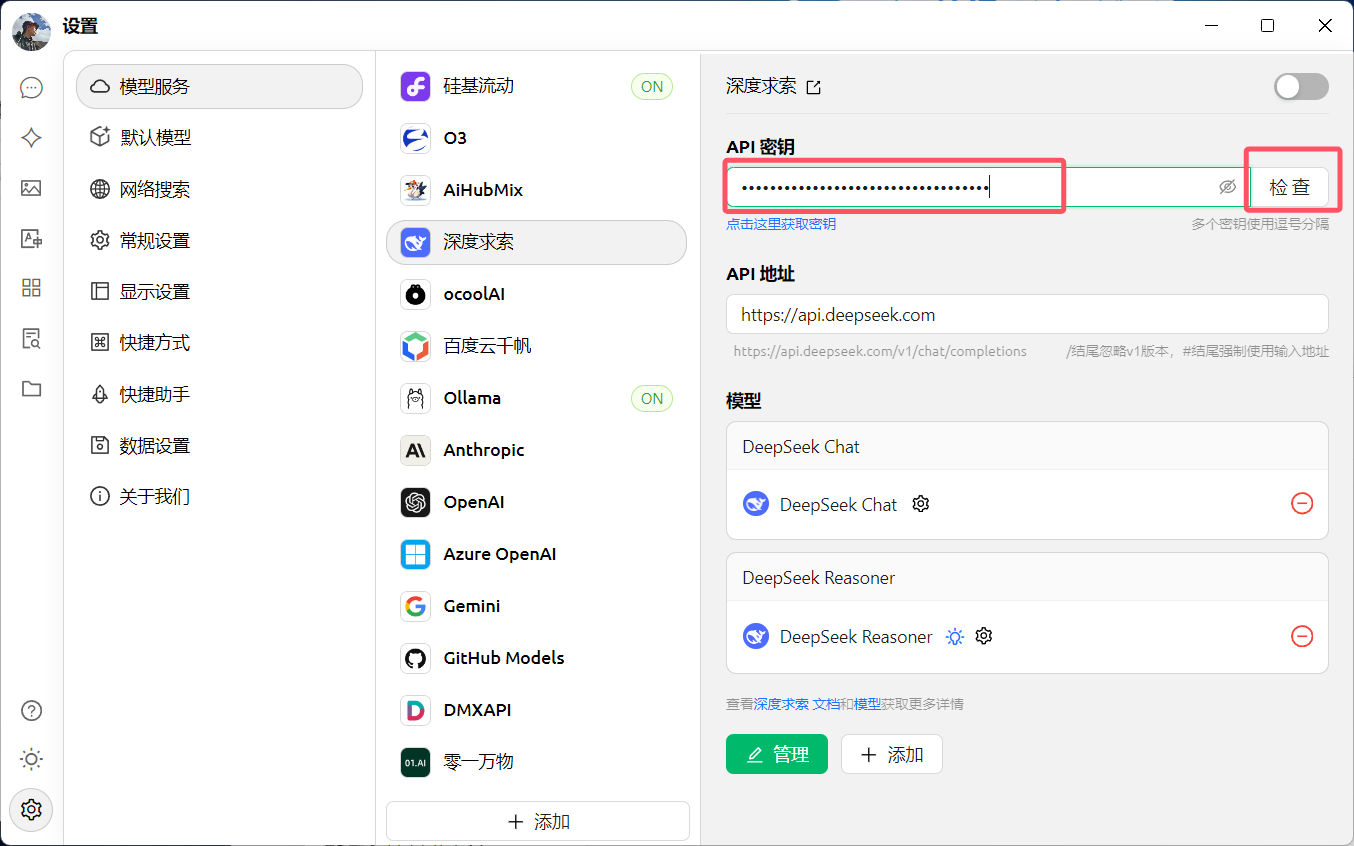
Task: Open the chat assistant icon in sidebar
Action: tap(31, 88)
